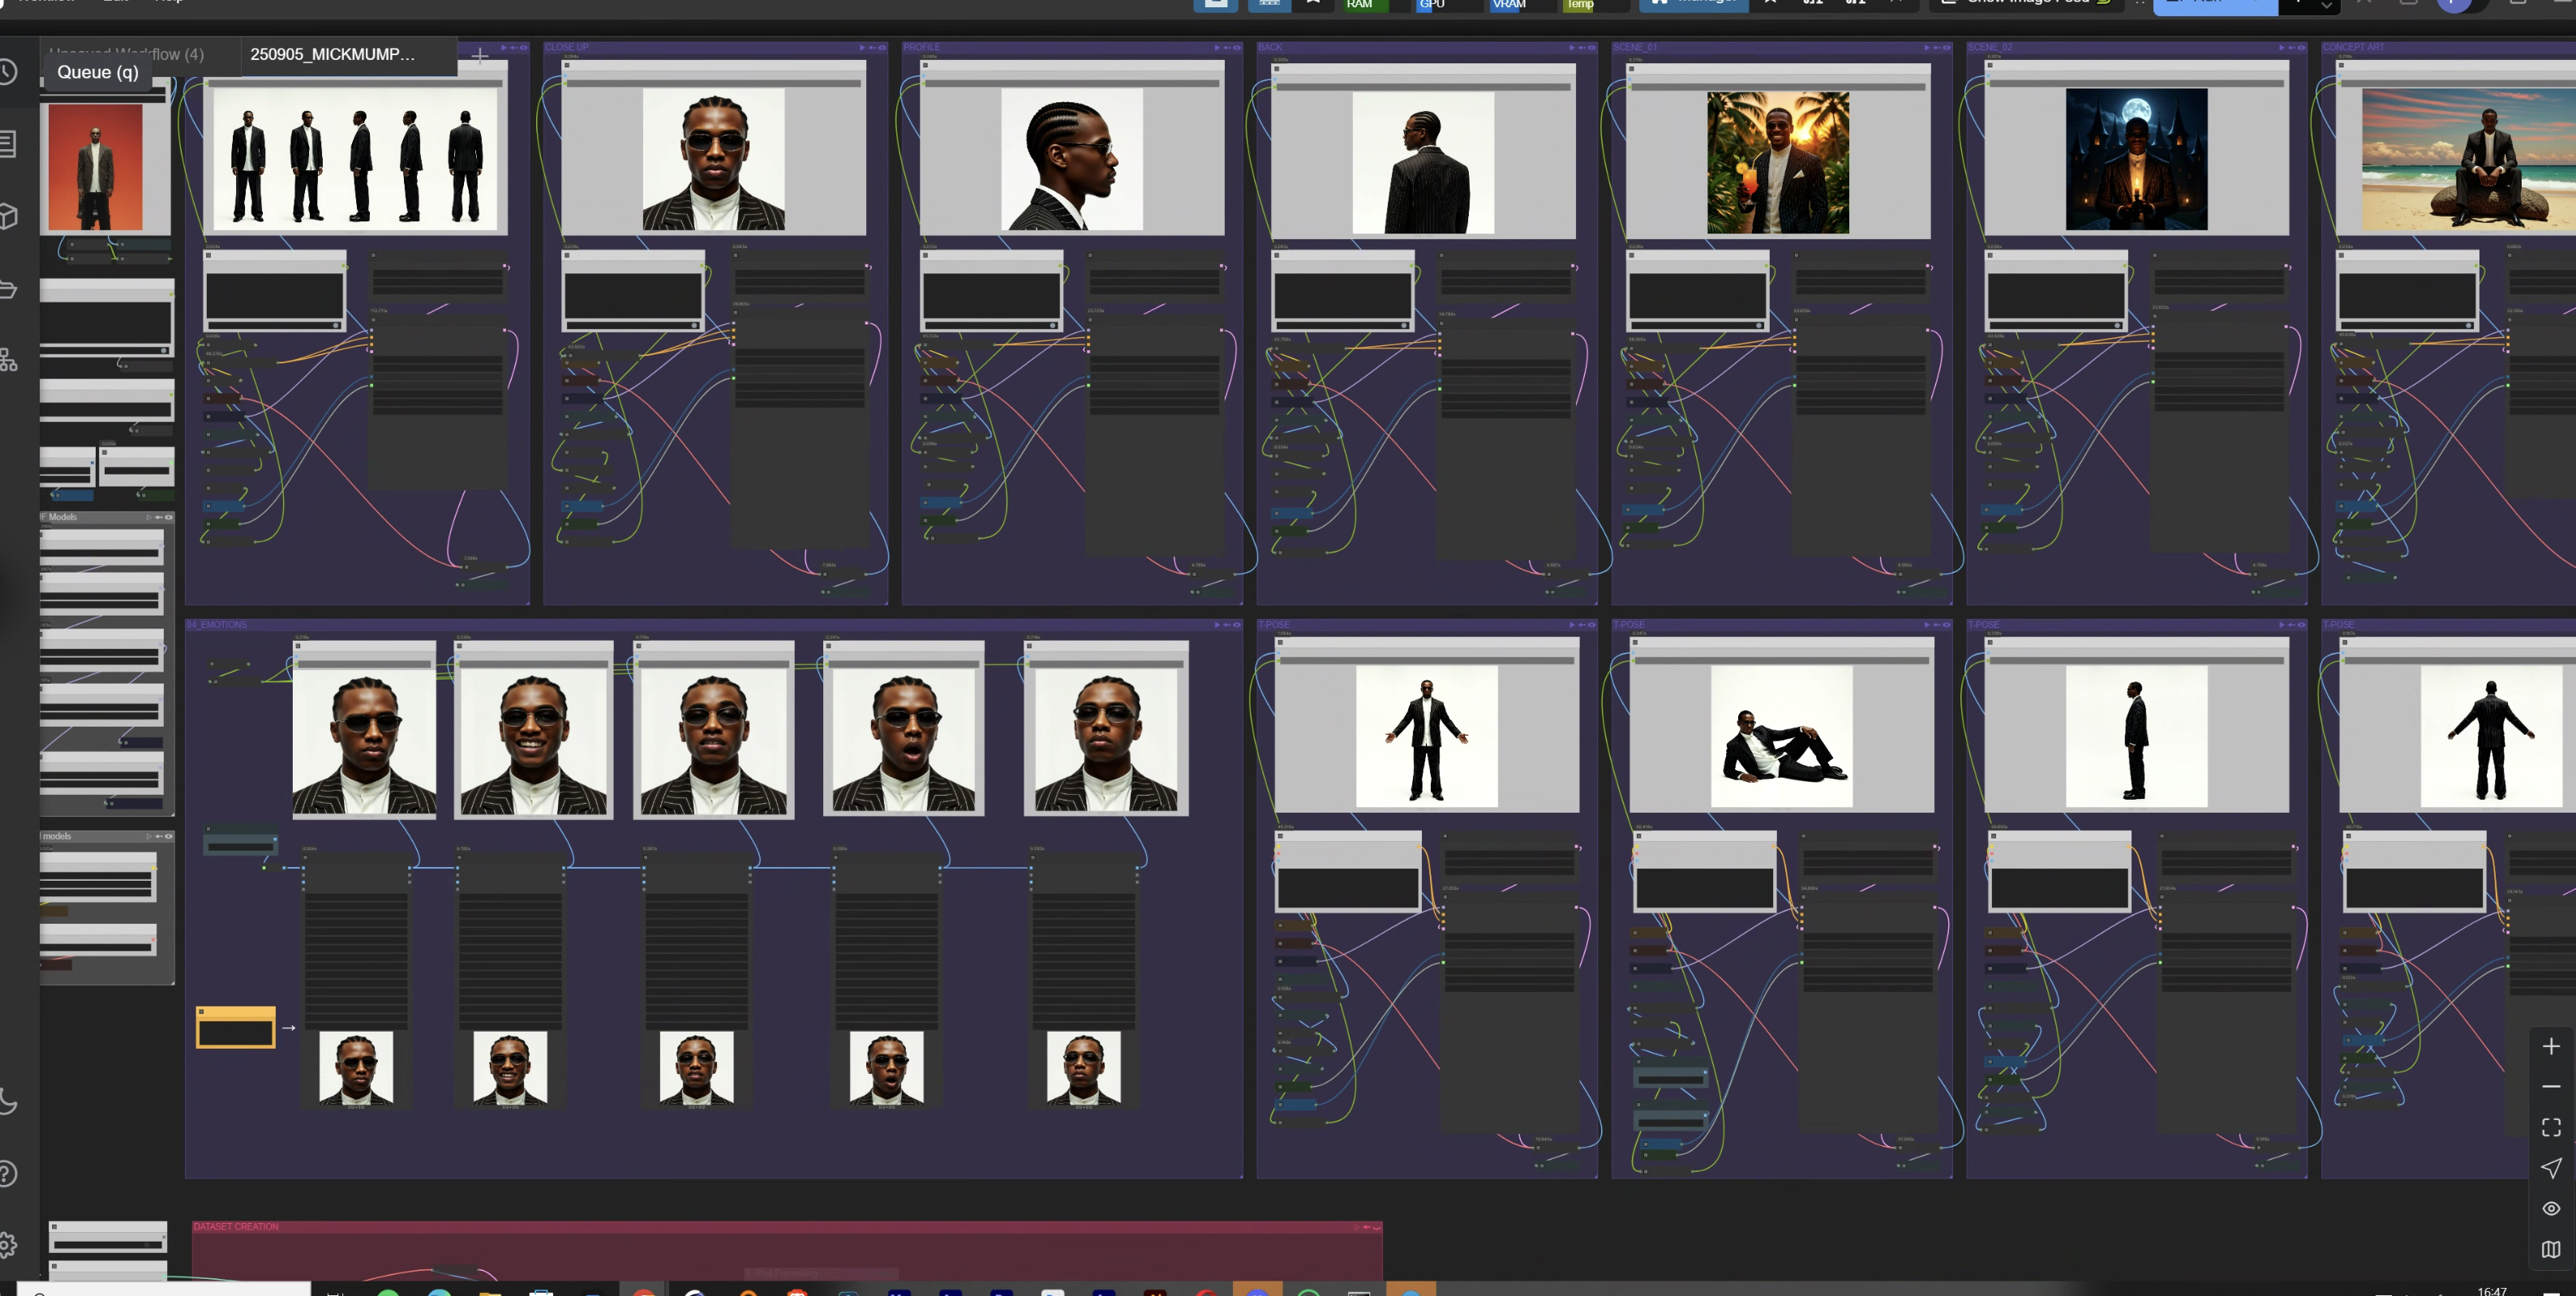Open the Node Library list icon
Viewport: 2576px width, 1296px height.
coord(8,144)
